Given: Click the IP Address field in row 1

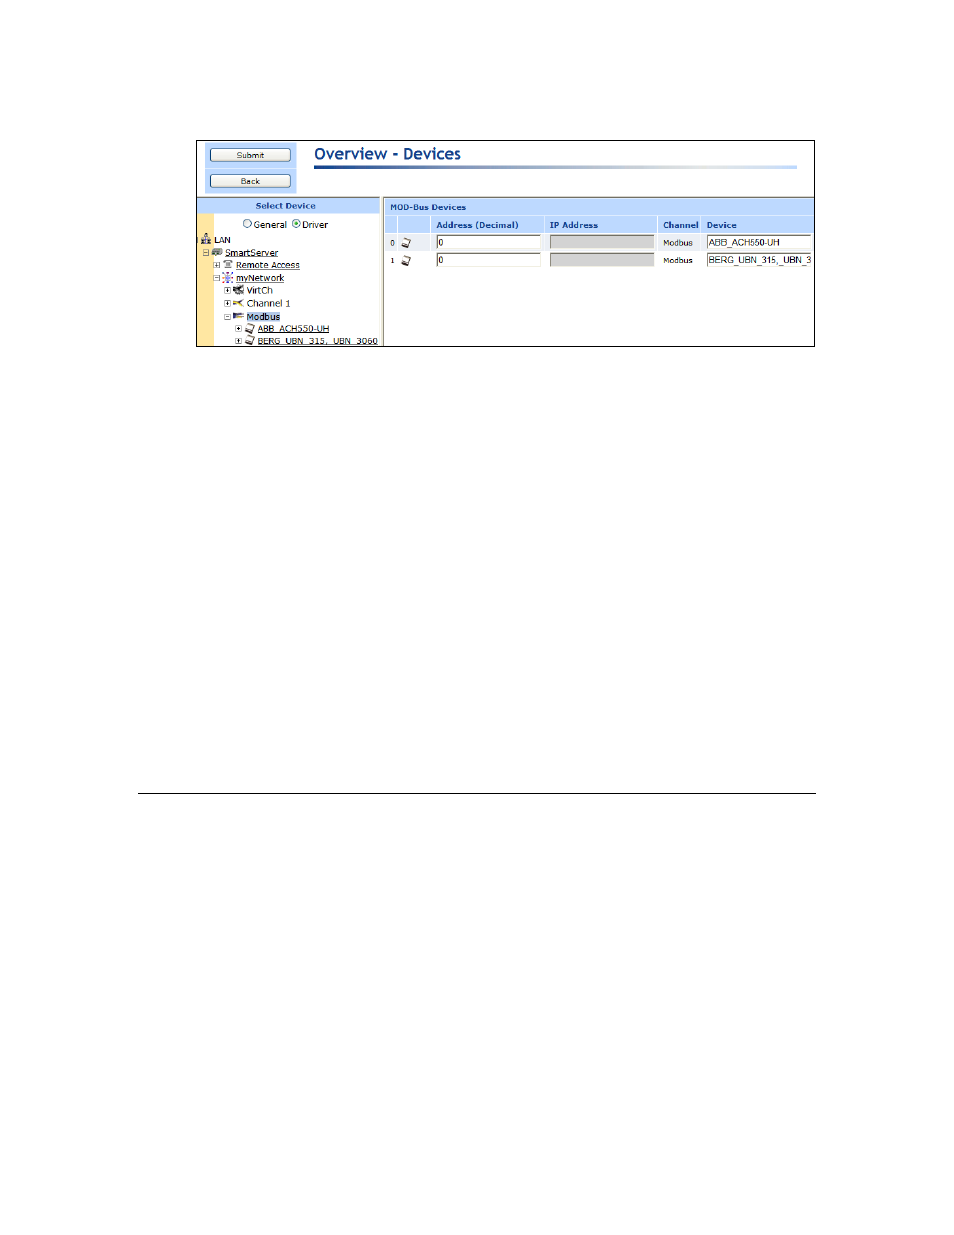Looking at the screenshot, I should click(602, 259).
